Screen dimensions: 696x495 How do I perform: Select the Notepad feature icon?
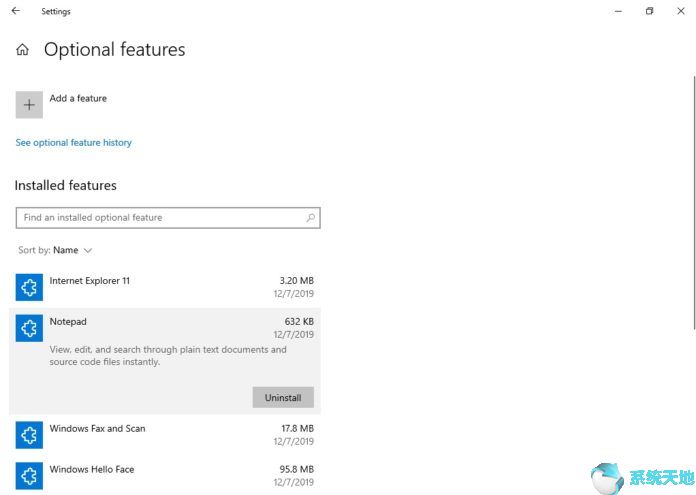(29, 328)
